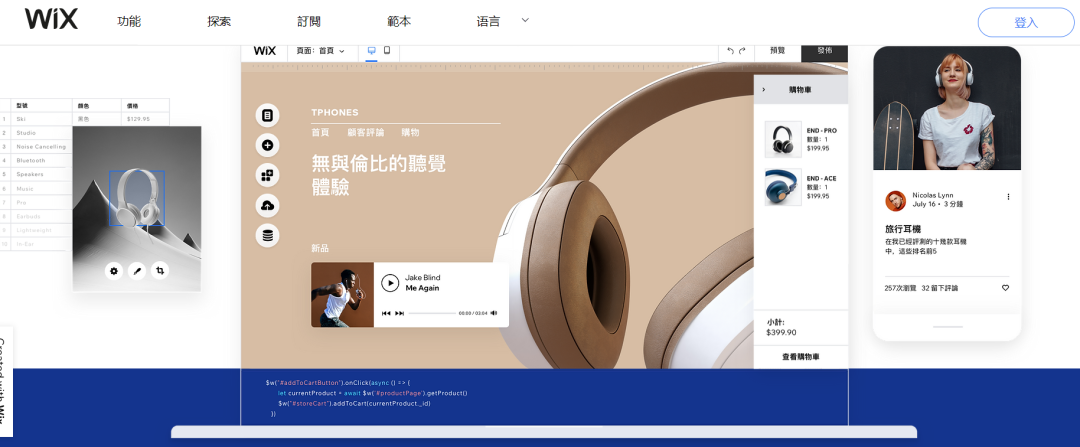Like the post with the heart icon
Screen dimensions: 1080x447
coord(1006,288)
